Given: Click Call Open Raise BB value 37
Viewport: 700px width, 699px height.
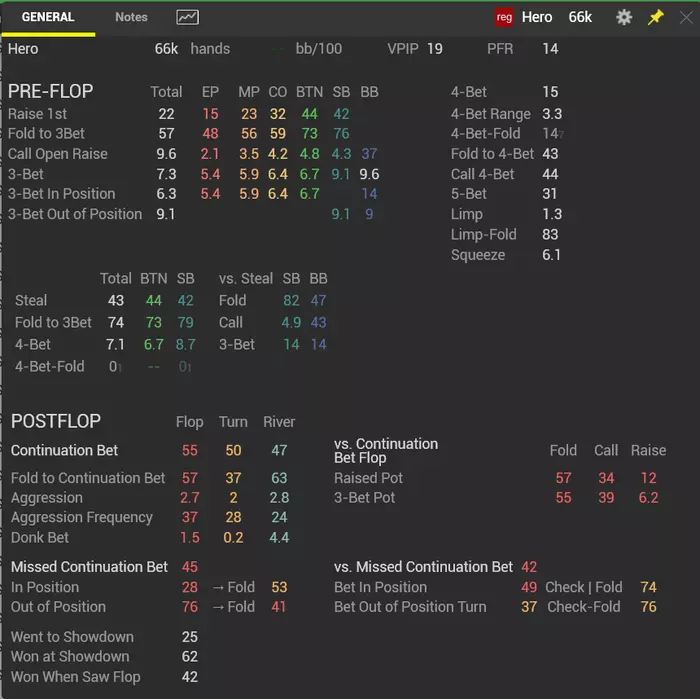Looking at the screenshot, I should pos(369,154).
